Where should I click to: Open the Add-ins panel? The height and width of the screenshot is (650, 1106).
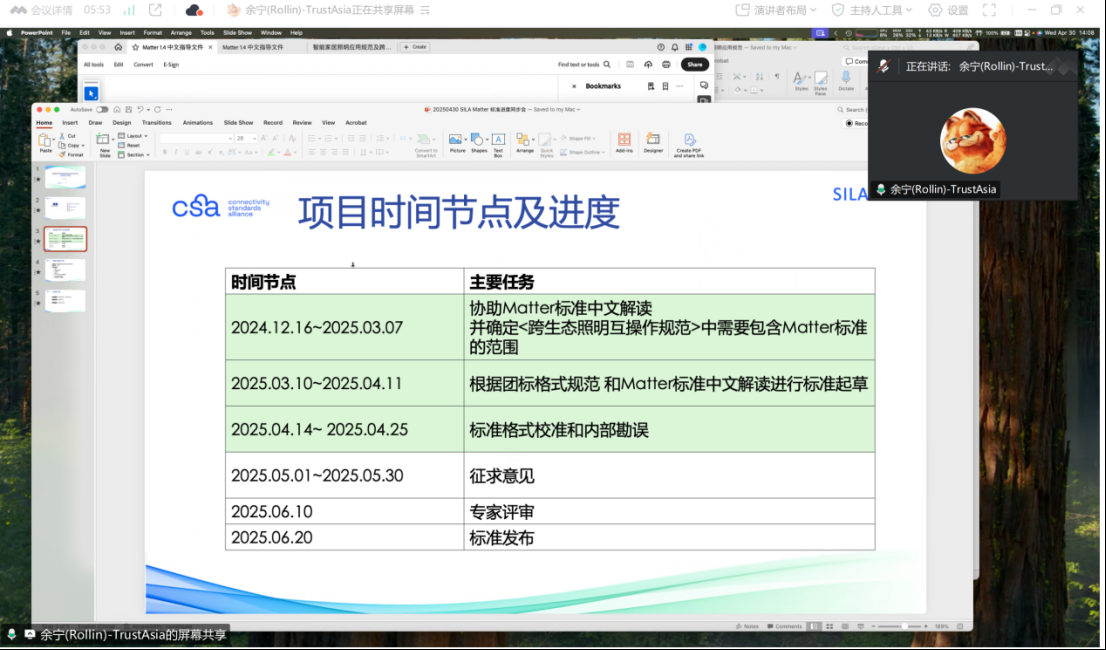[x=624, y=142]
